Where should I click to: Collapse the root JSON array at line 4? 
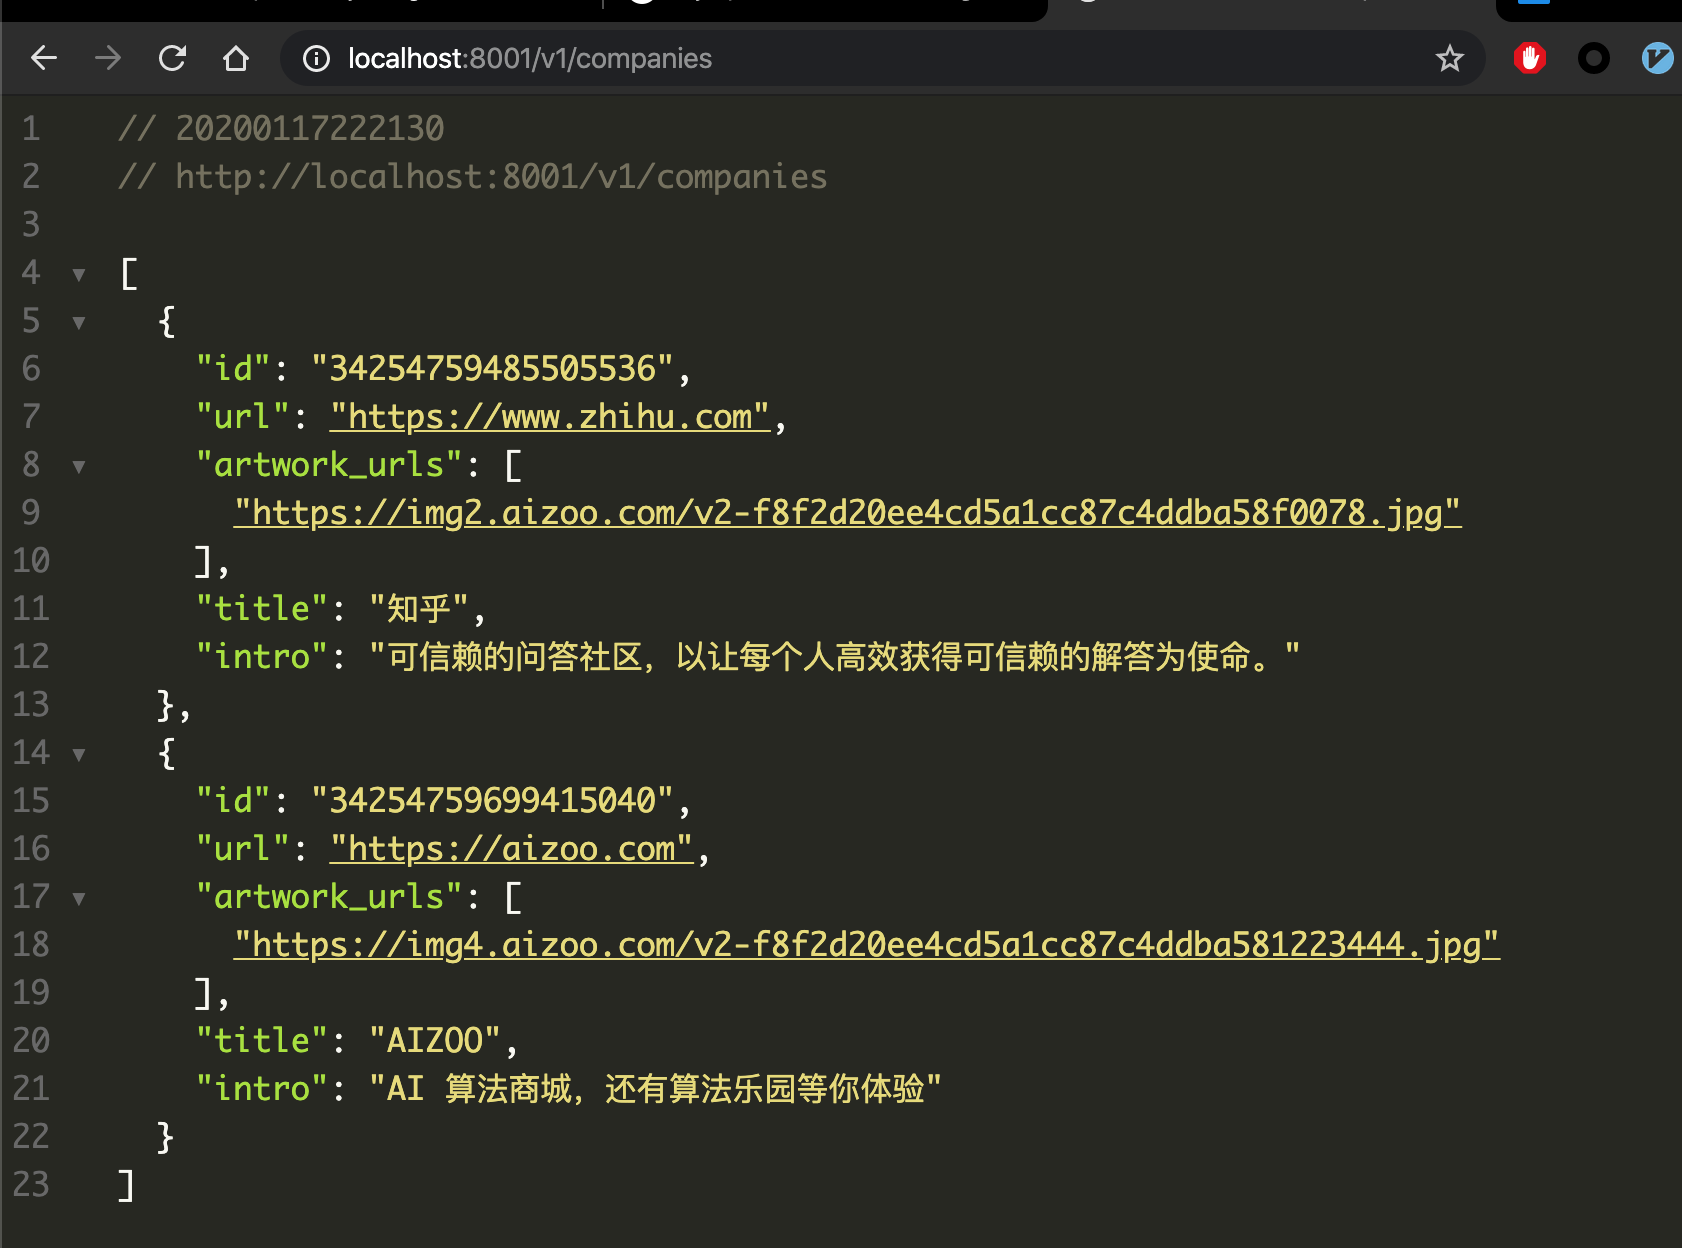(79, 274)
